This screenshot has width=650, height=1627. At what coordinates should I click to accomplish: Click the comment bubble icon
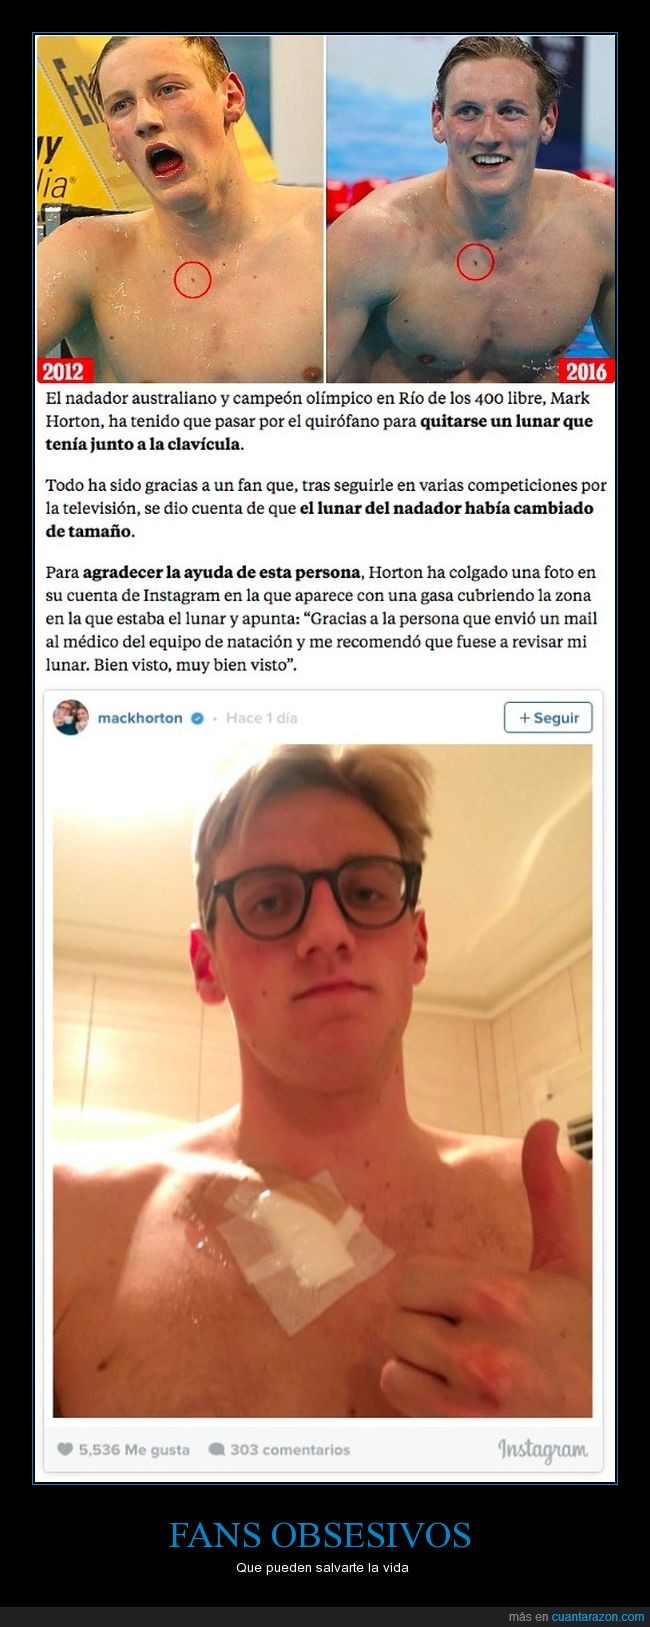pyautogui.click(x=216, y=1449)
